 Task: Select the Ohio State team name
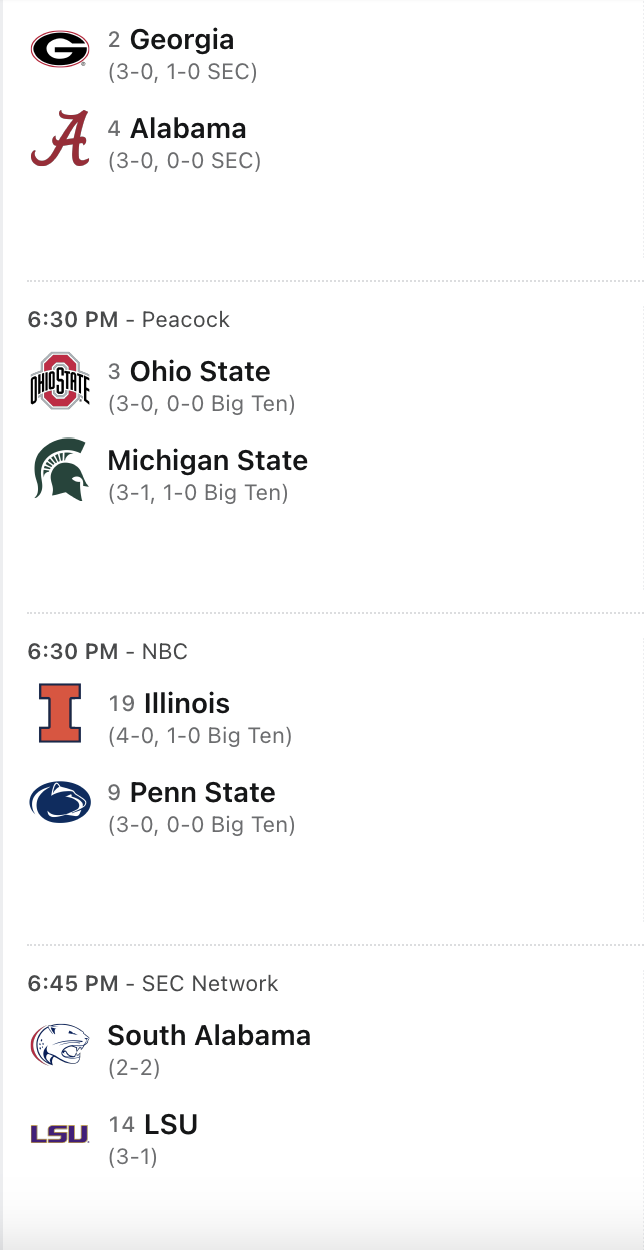(200, 372)
